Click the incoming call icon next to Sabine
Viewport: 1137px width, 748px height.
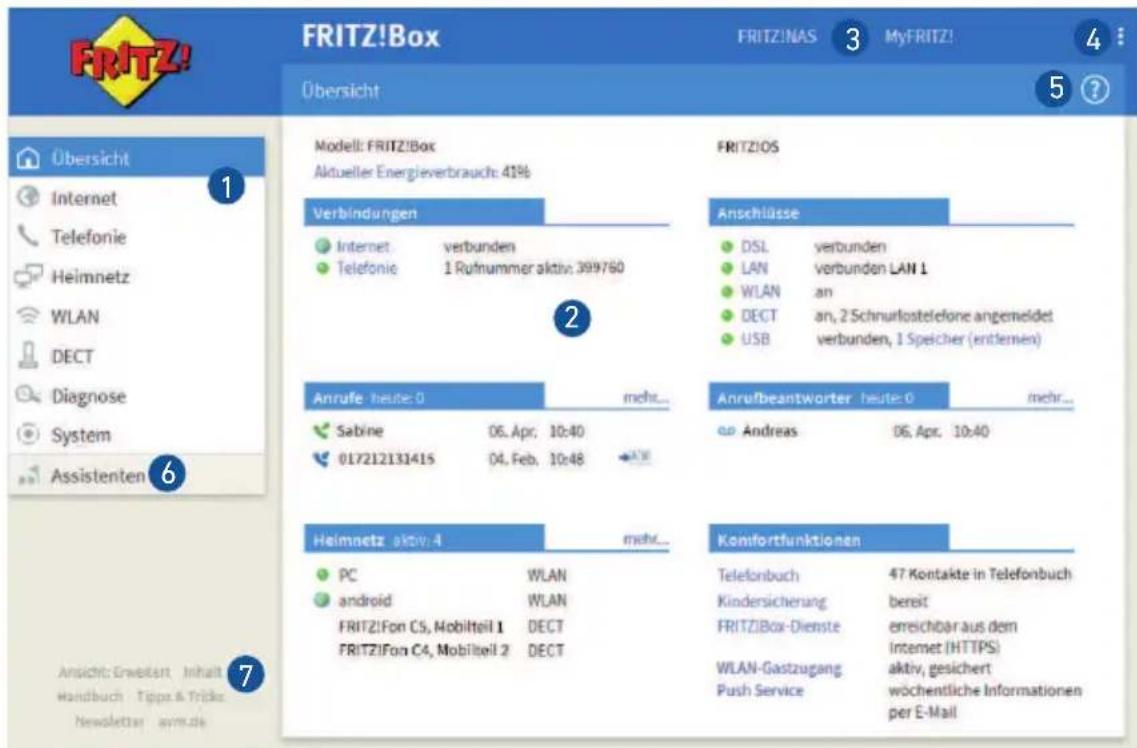click(321, 431)
